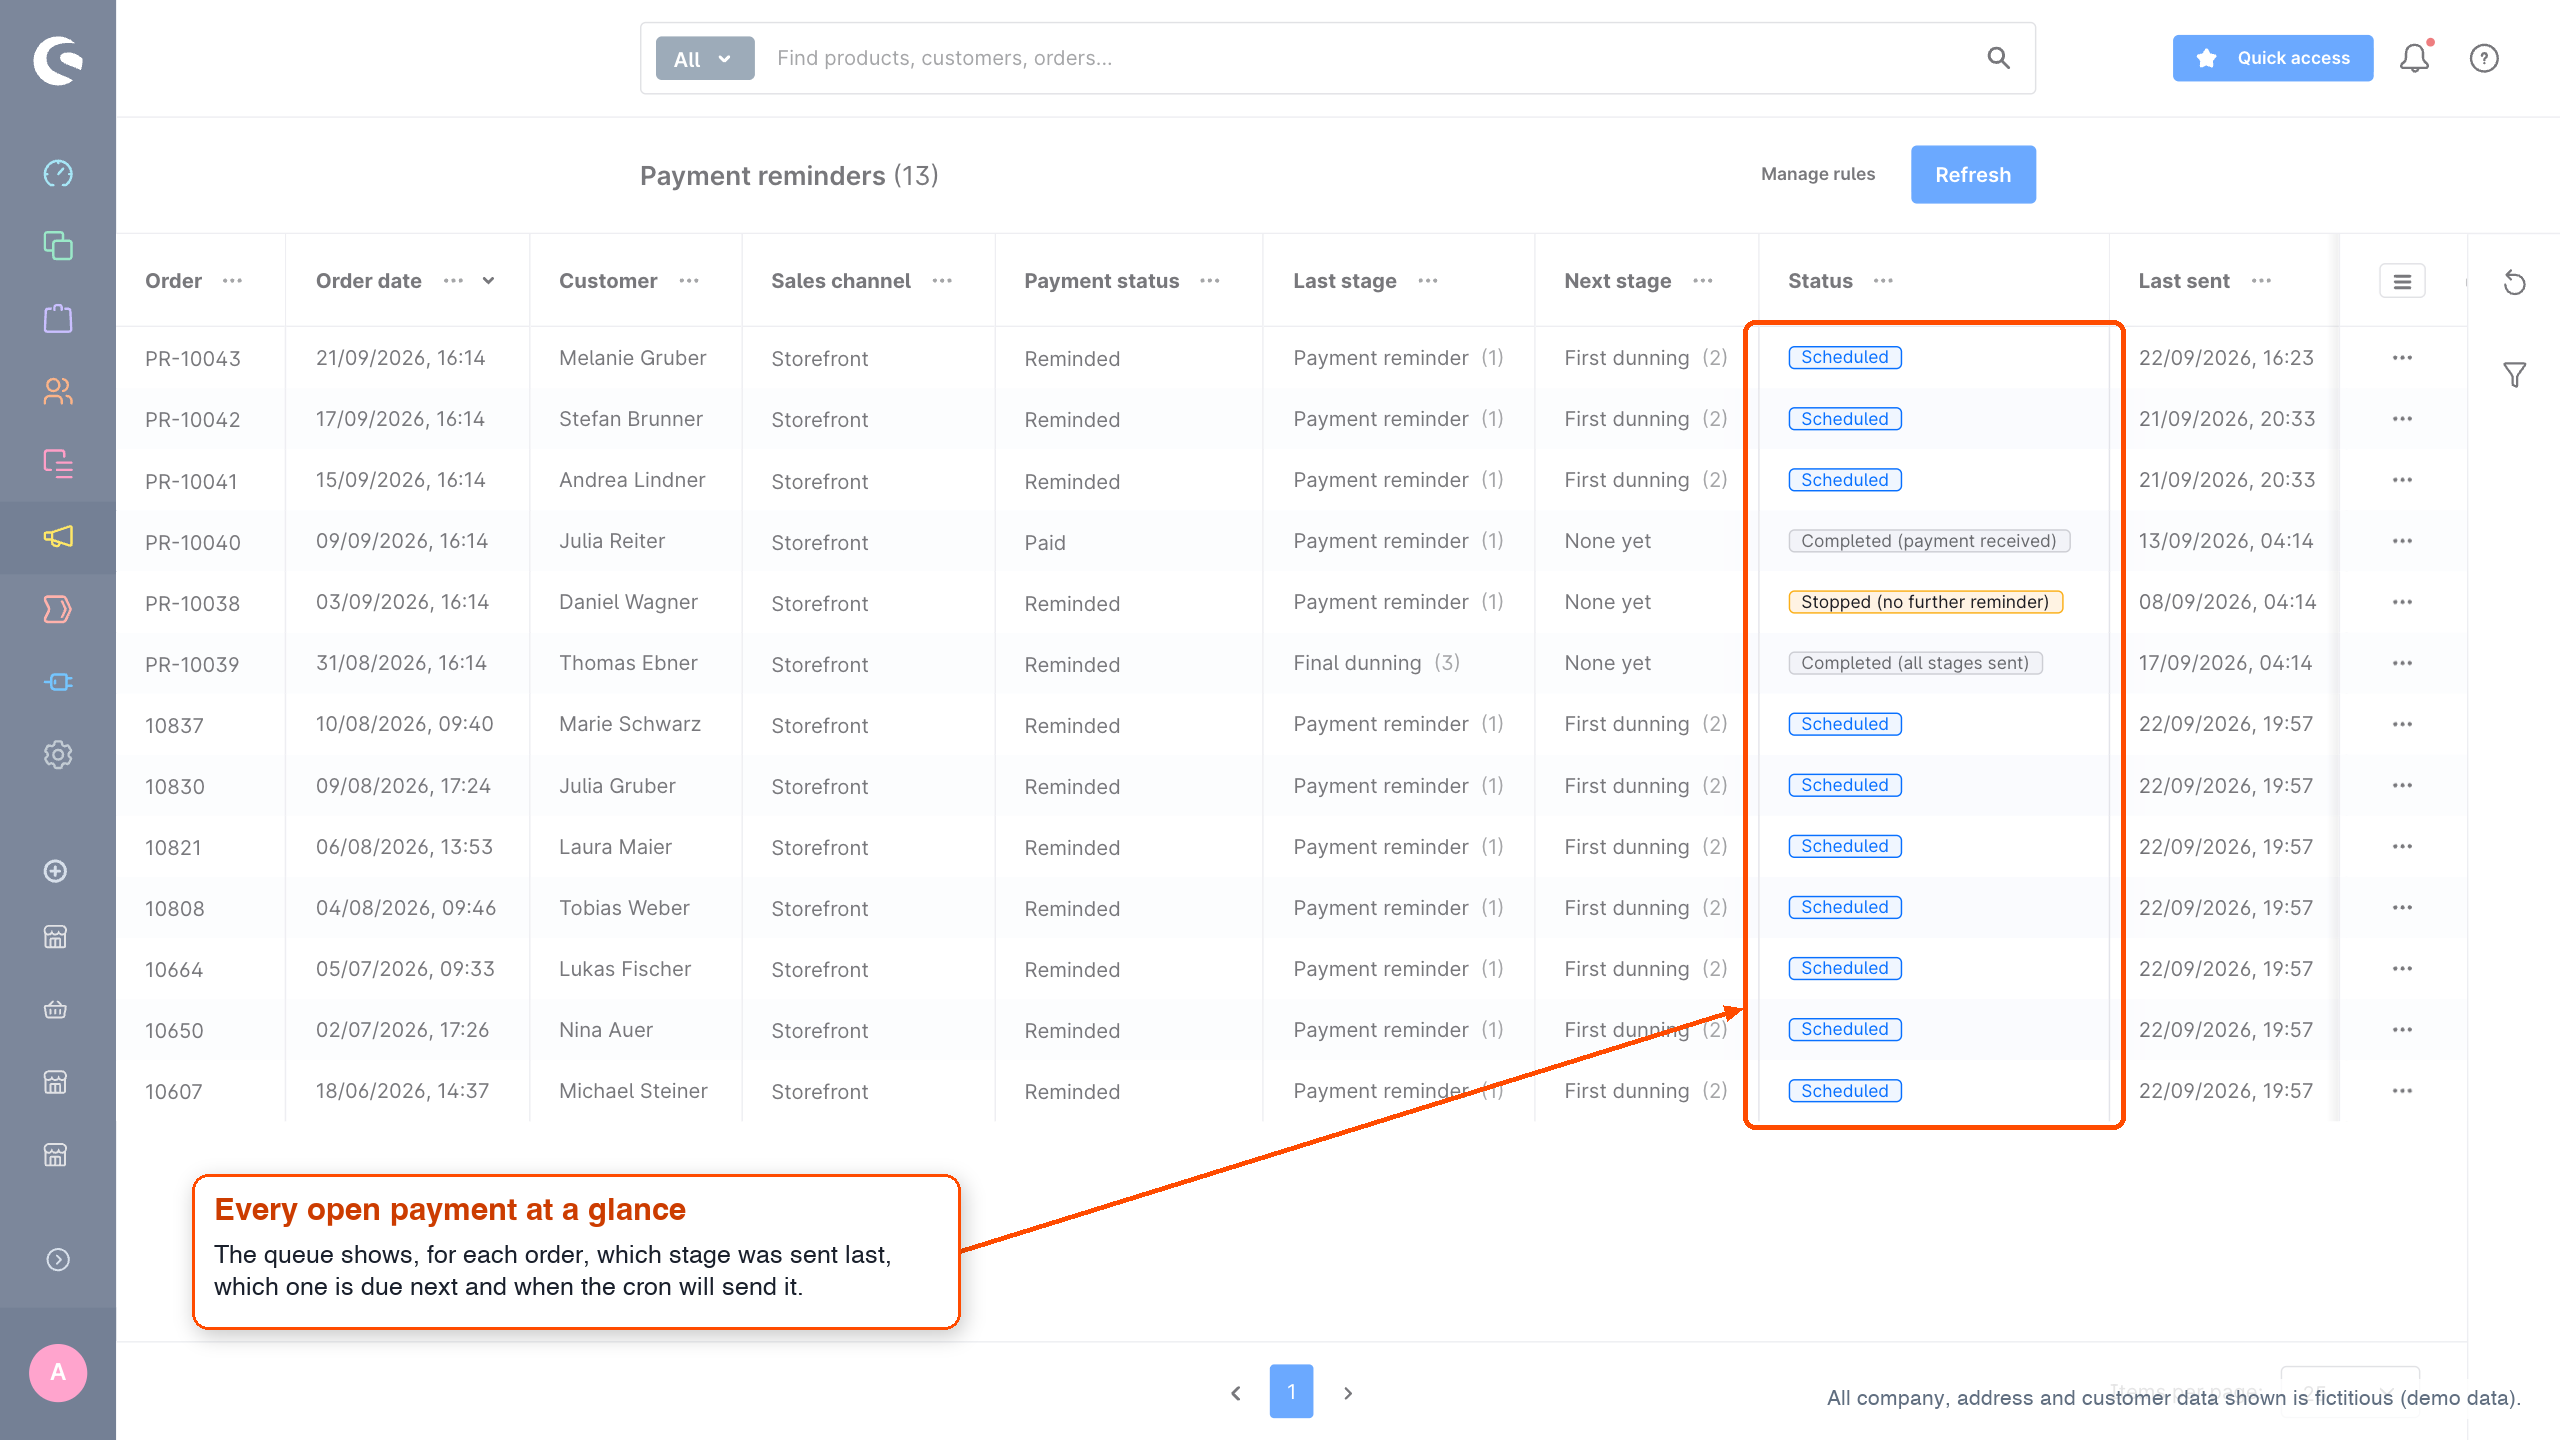The height and width of the screenshot is (1440, 2560).
Task: Open the Content list sidebar icon
Action: (58, 464)
